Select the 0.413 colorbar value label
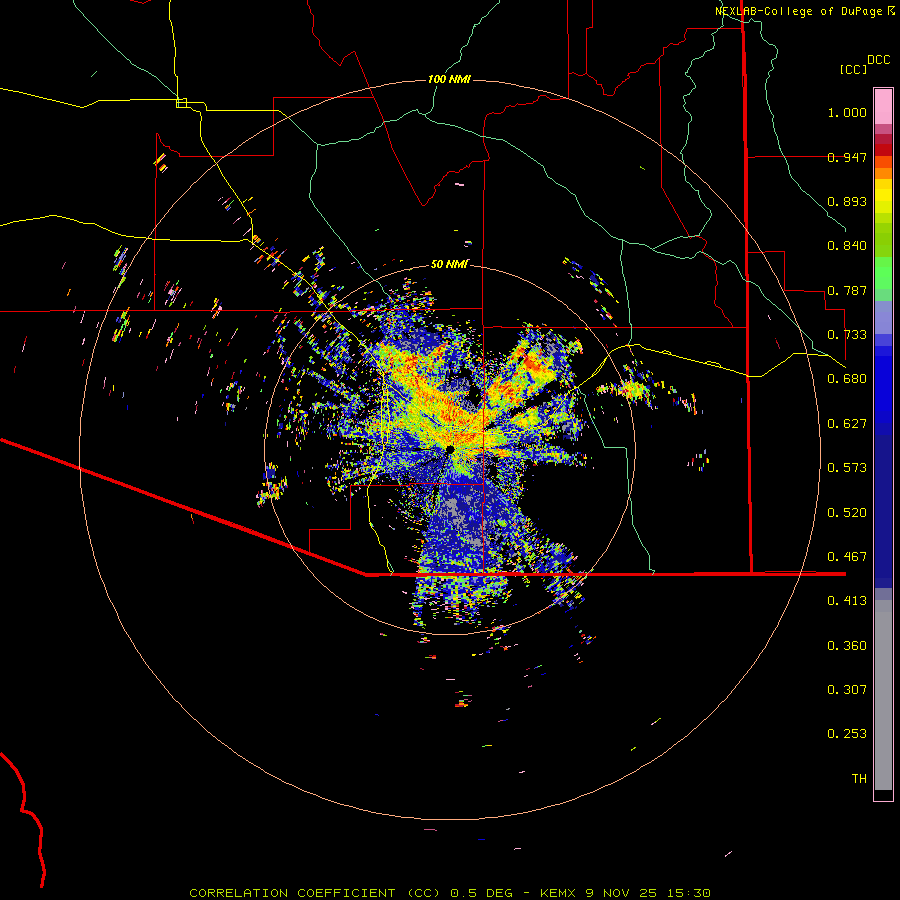Screen dimensions: 900x900 [x=847, y=601]
